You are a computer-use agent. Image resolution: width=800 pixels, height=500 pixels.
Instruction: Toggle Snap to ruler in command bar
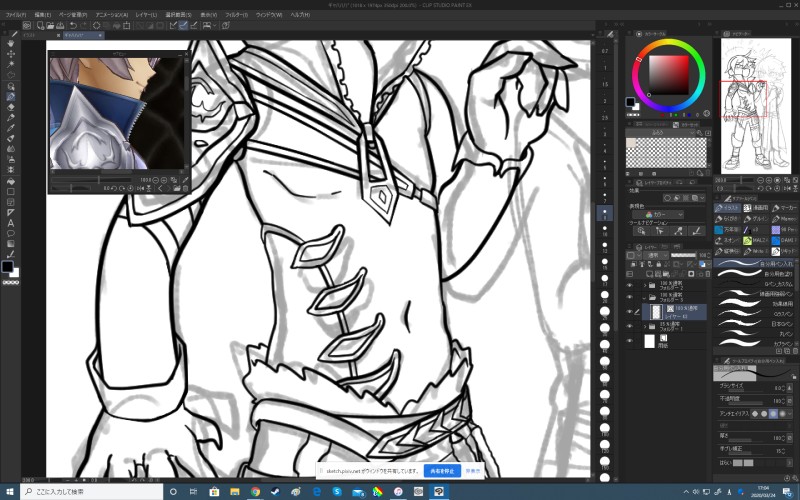[173, 25]
